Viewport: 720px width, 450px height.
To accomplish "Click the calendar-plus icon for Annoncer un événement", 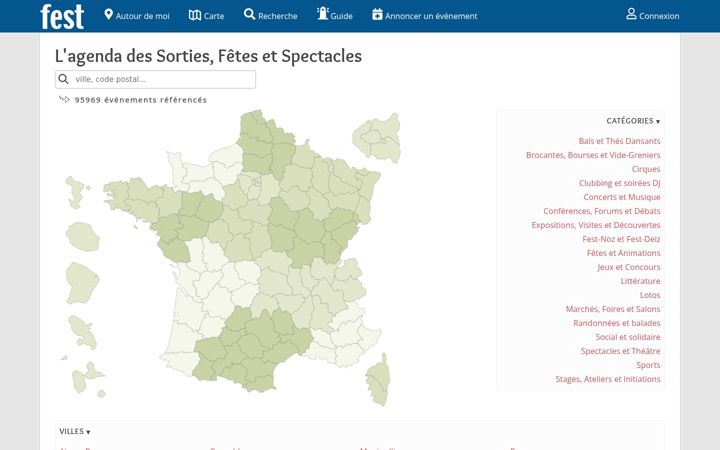I will [377, 14].
